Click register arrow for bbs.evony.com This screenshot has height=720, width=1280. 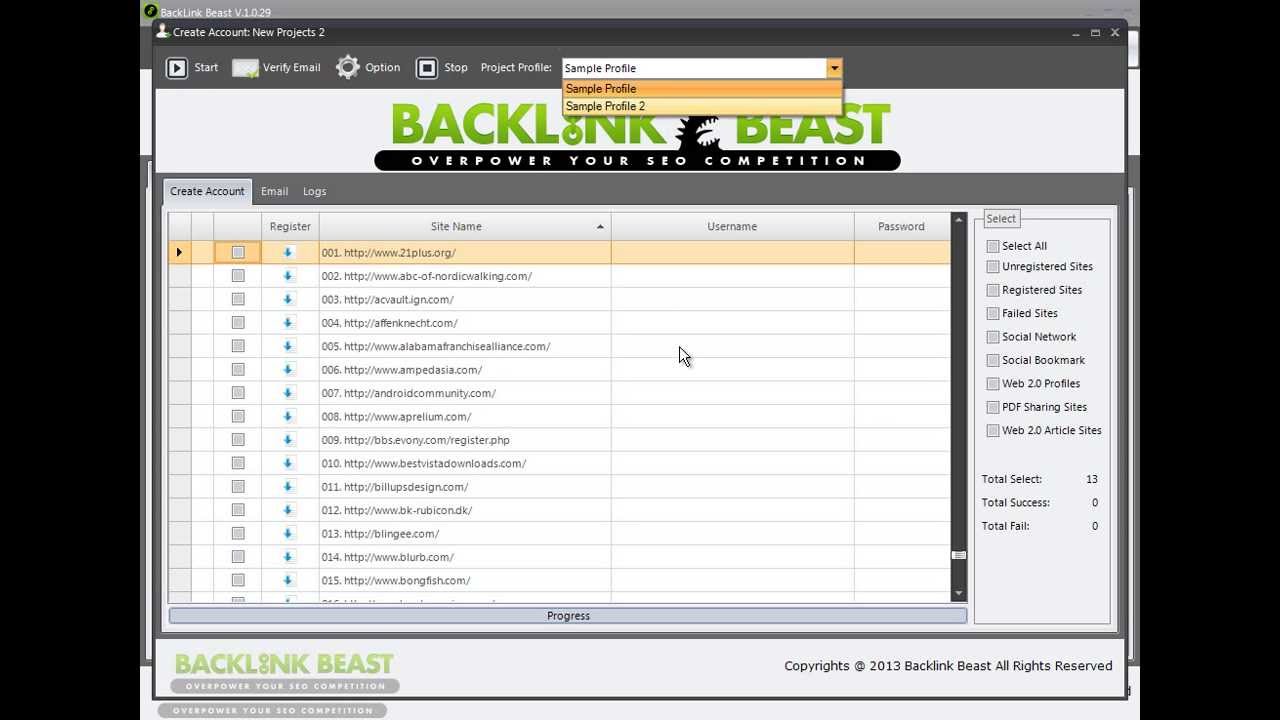288,440
